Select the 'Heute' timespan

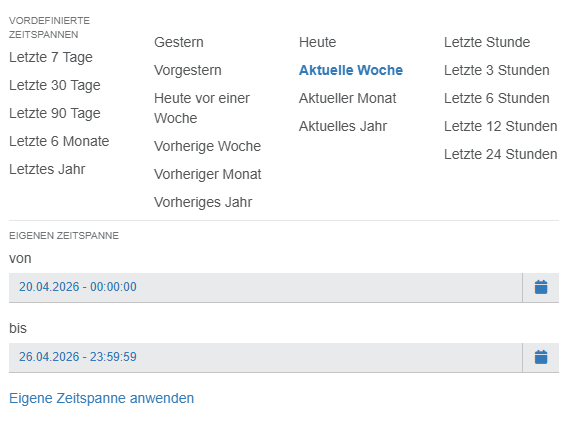(x=317, y=42)
